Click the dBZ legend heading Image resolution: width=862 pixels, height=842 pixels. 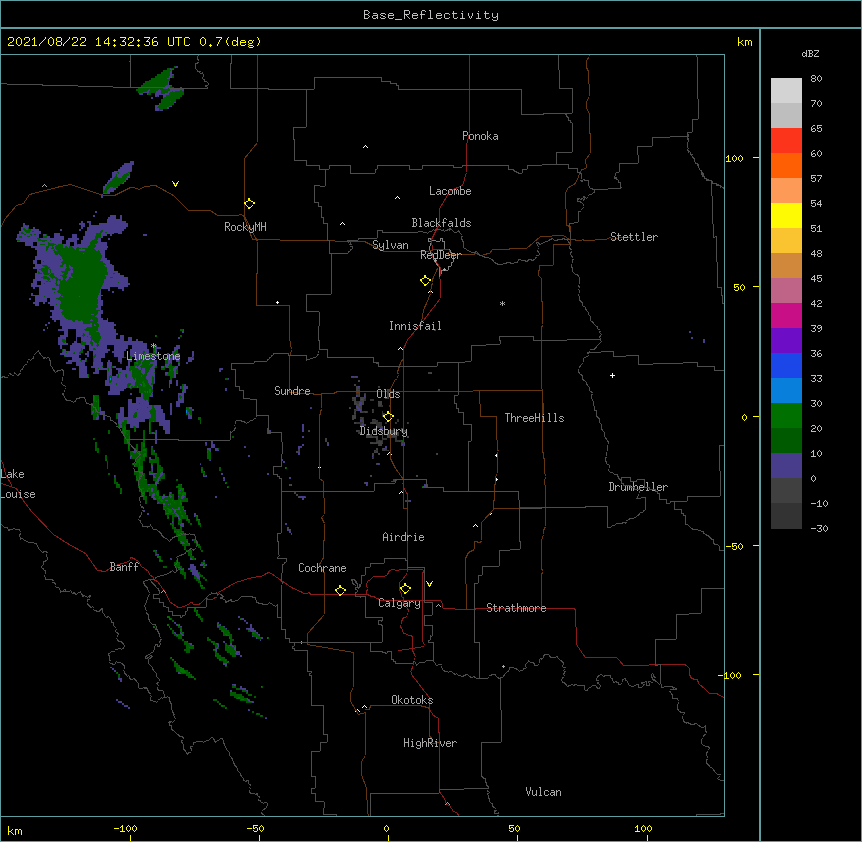(810, 53)
